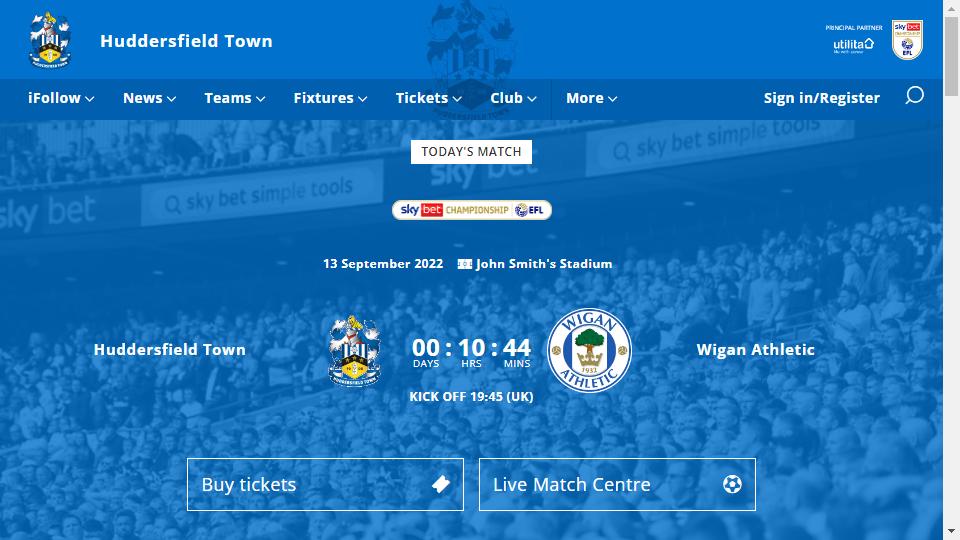
Task: Click the Sign in/Register link
Action: pos(822,98)
